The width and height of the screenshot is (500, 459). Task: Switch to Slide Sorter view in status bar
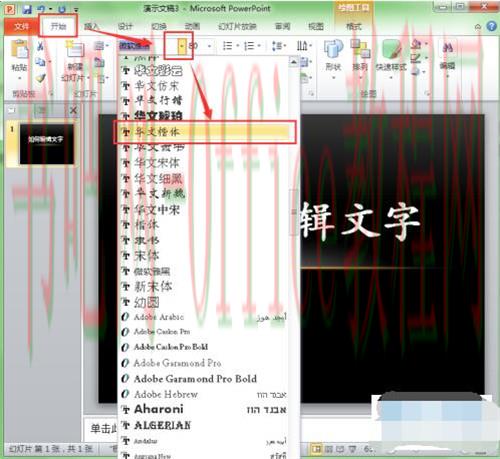point(328,449)
